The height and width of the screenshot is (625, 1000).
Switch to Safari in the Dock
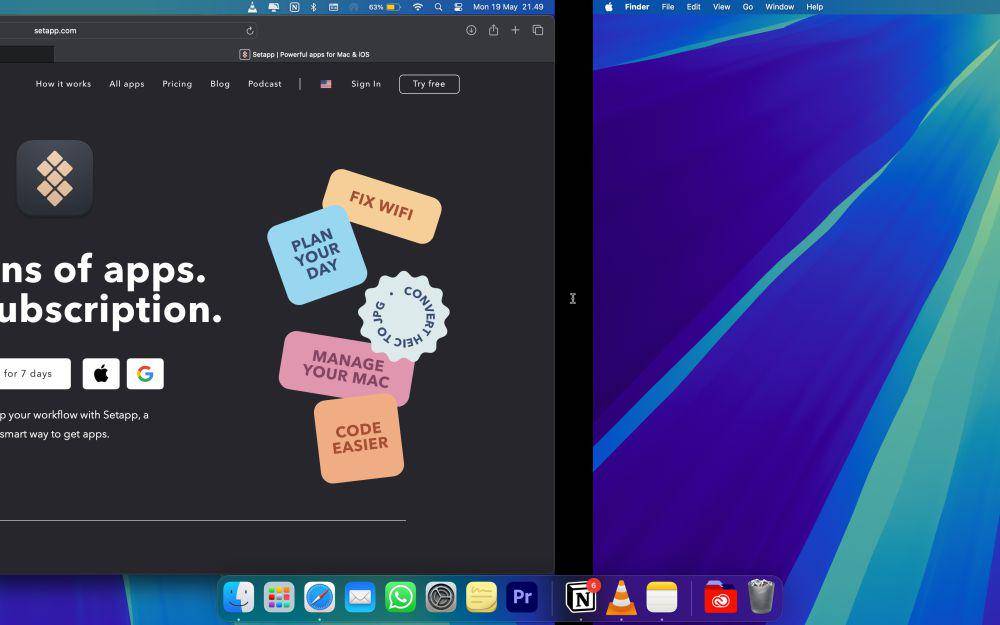tap(320, 597)
